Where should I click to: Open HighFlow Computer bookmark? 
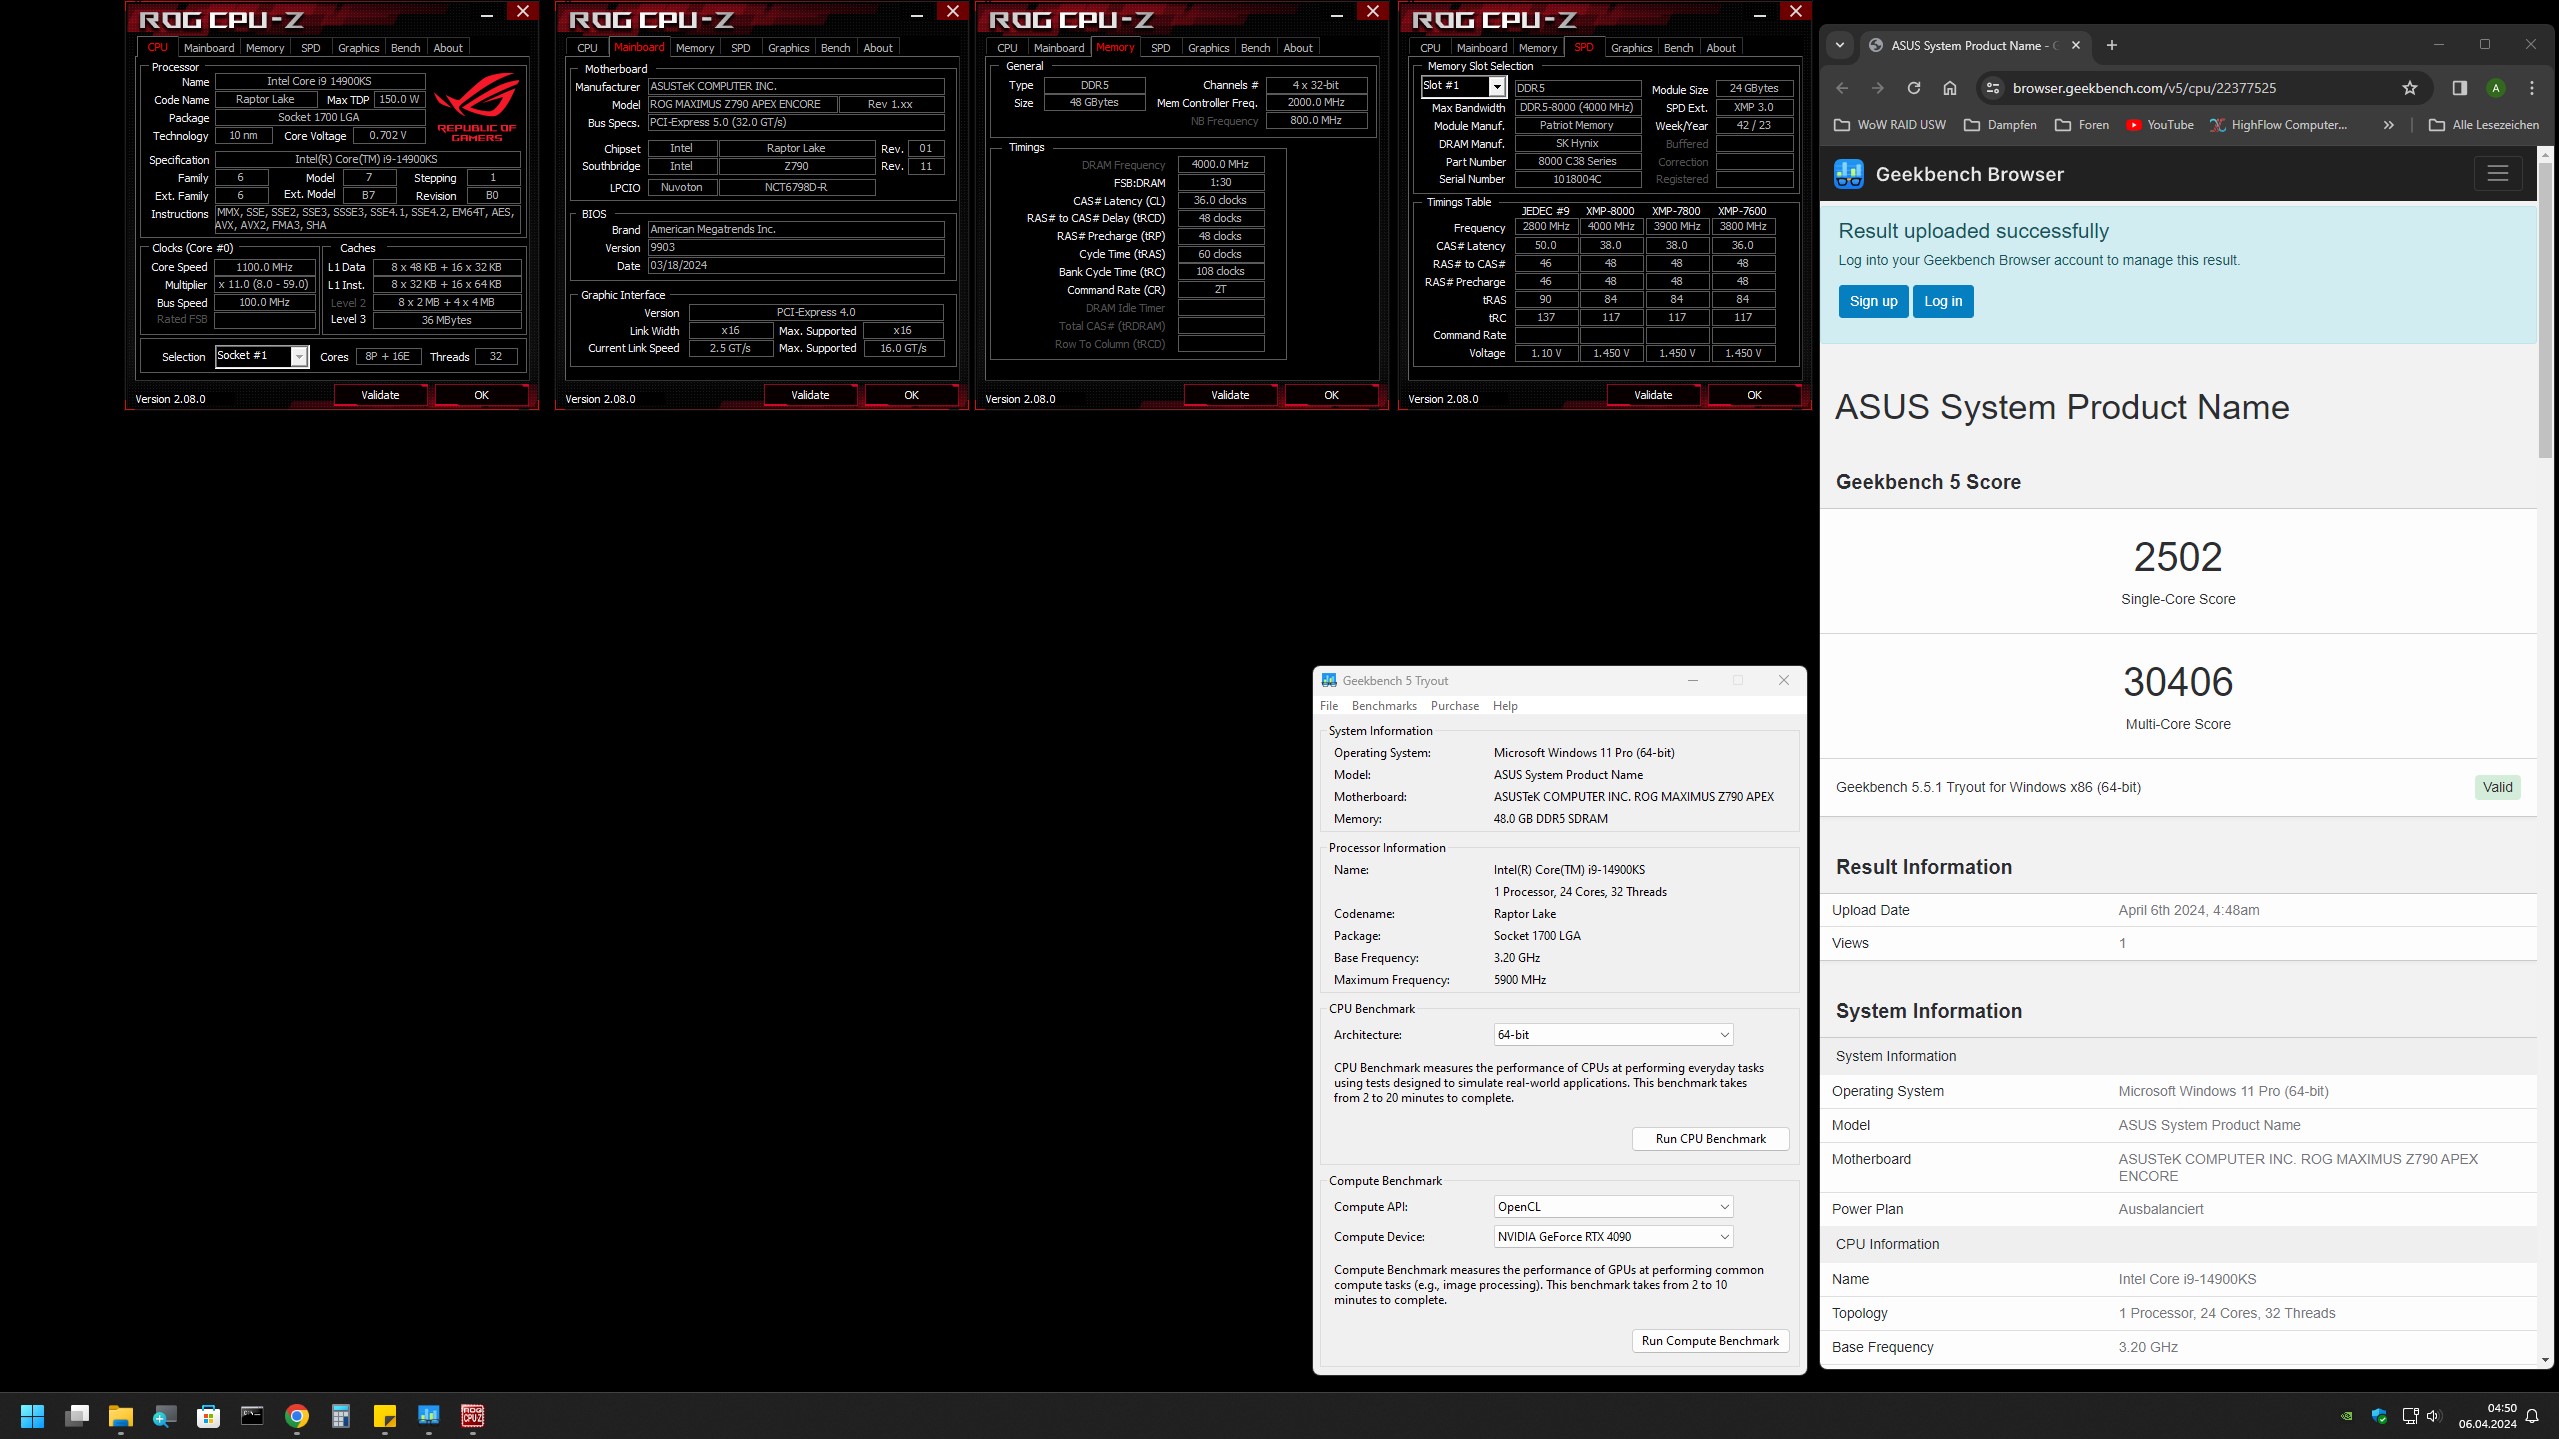click(2277, 125)
